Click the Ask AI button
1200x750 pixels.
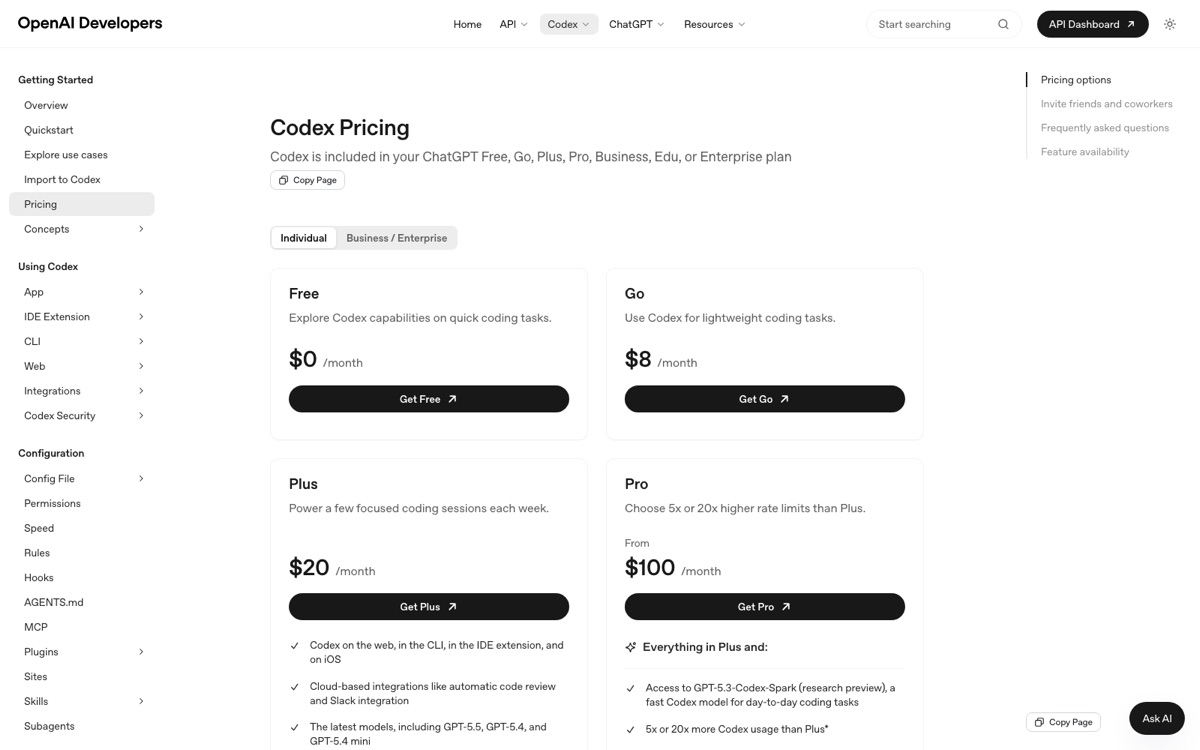point(1157,718)
